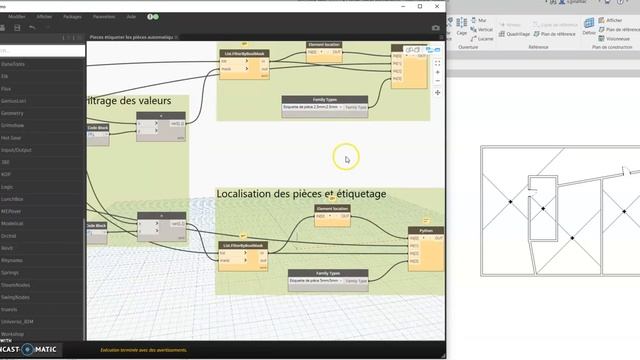Expand the Geometry library category
Viewport: 640px width, 360px height.
[x=12, y=113]
